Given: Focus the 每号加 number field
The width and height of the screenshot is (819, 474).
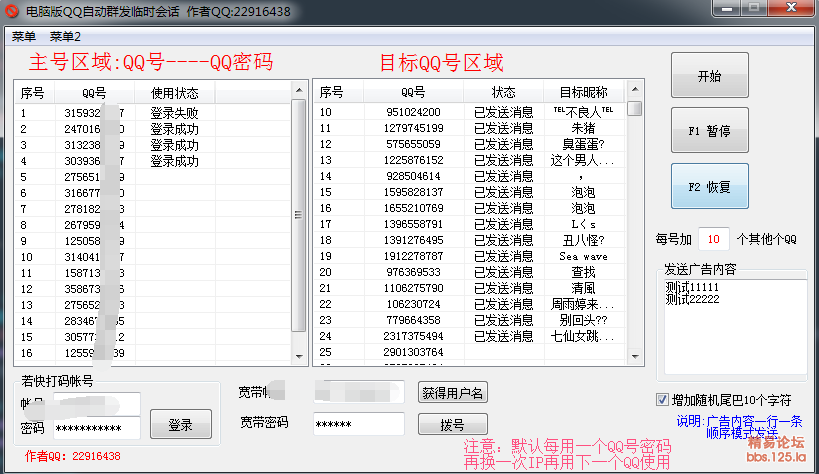Looking at the screenshot, I should [x=713, y=239].
